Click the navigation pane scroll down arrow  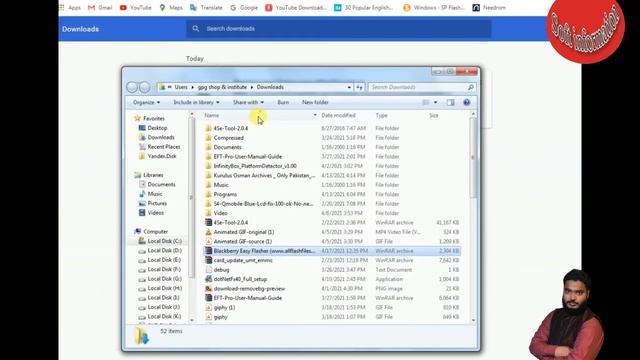pyautogui.click(x=191, y=321)
